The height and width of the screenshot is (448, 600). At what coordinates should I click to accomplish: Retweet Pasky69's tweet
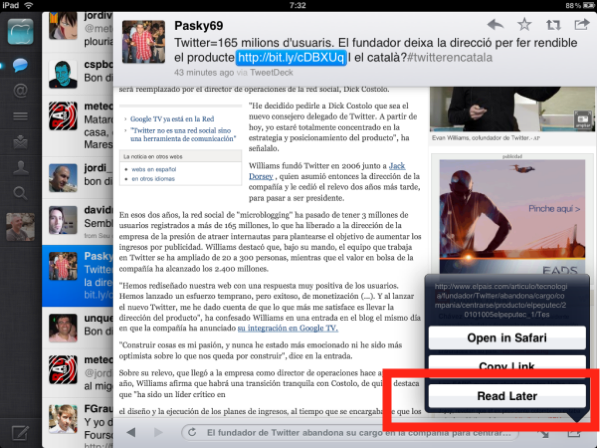pos(553,25)
